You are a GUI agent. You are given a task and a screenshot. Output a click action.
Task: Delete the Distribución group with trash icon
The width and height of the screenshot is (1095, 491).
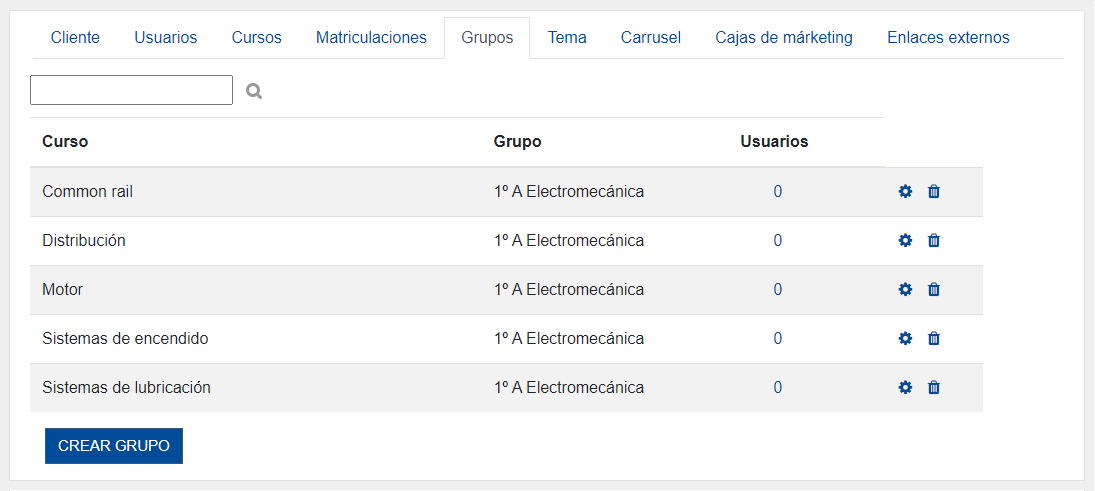click(934, 240)
